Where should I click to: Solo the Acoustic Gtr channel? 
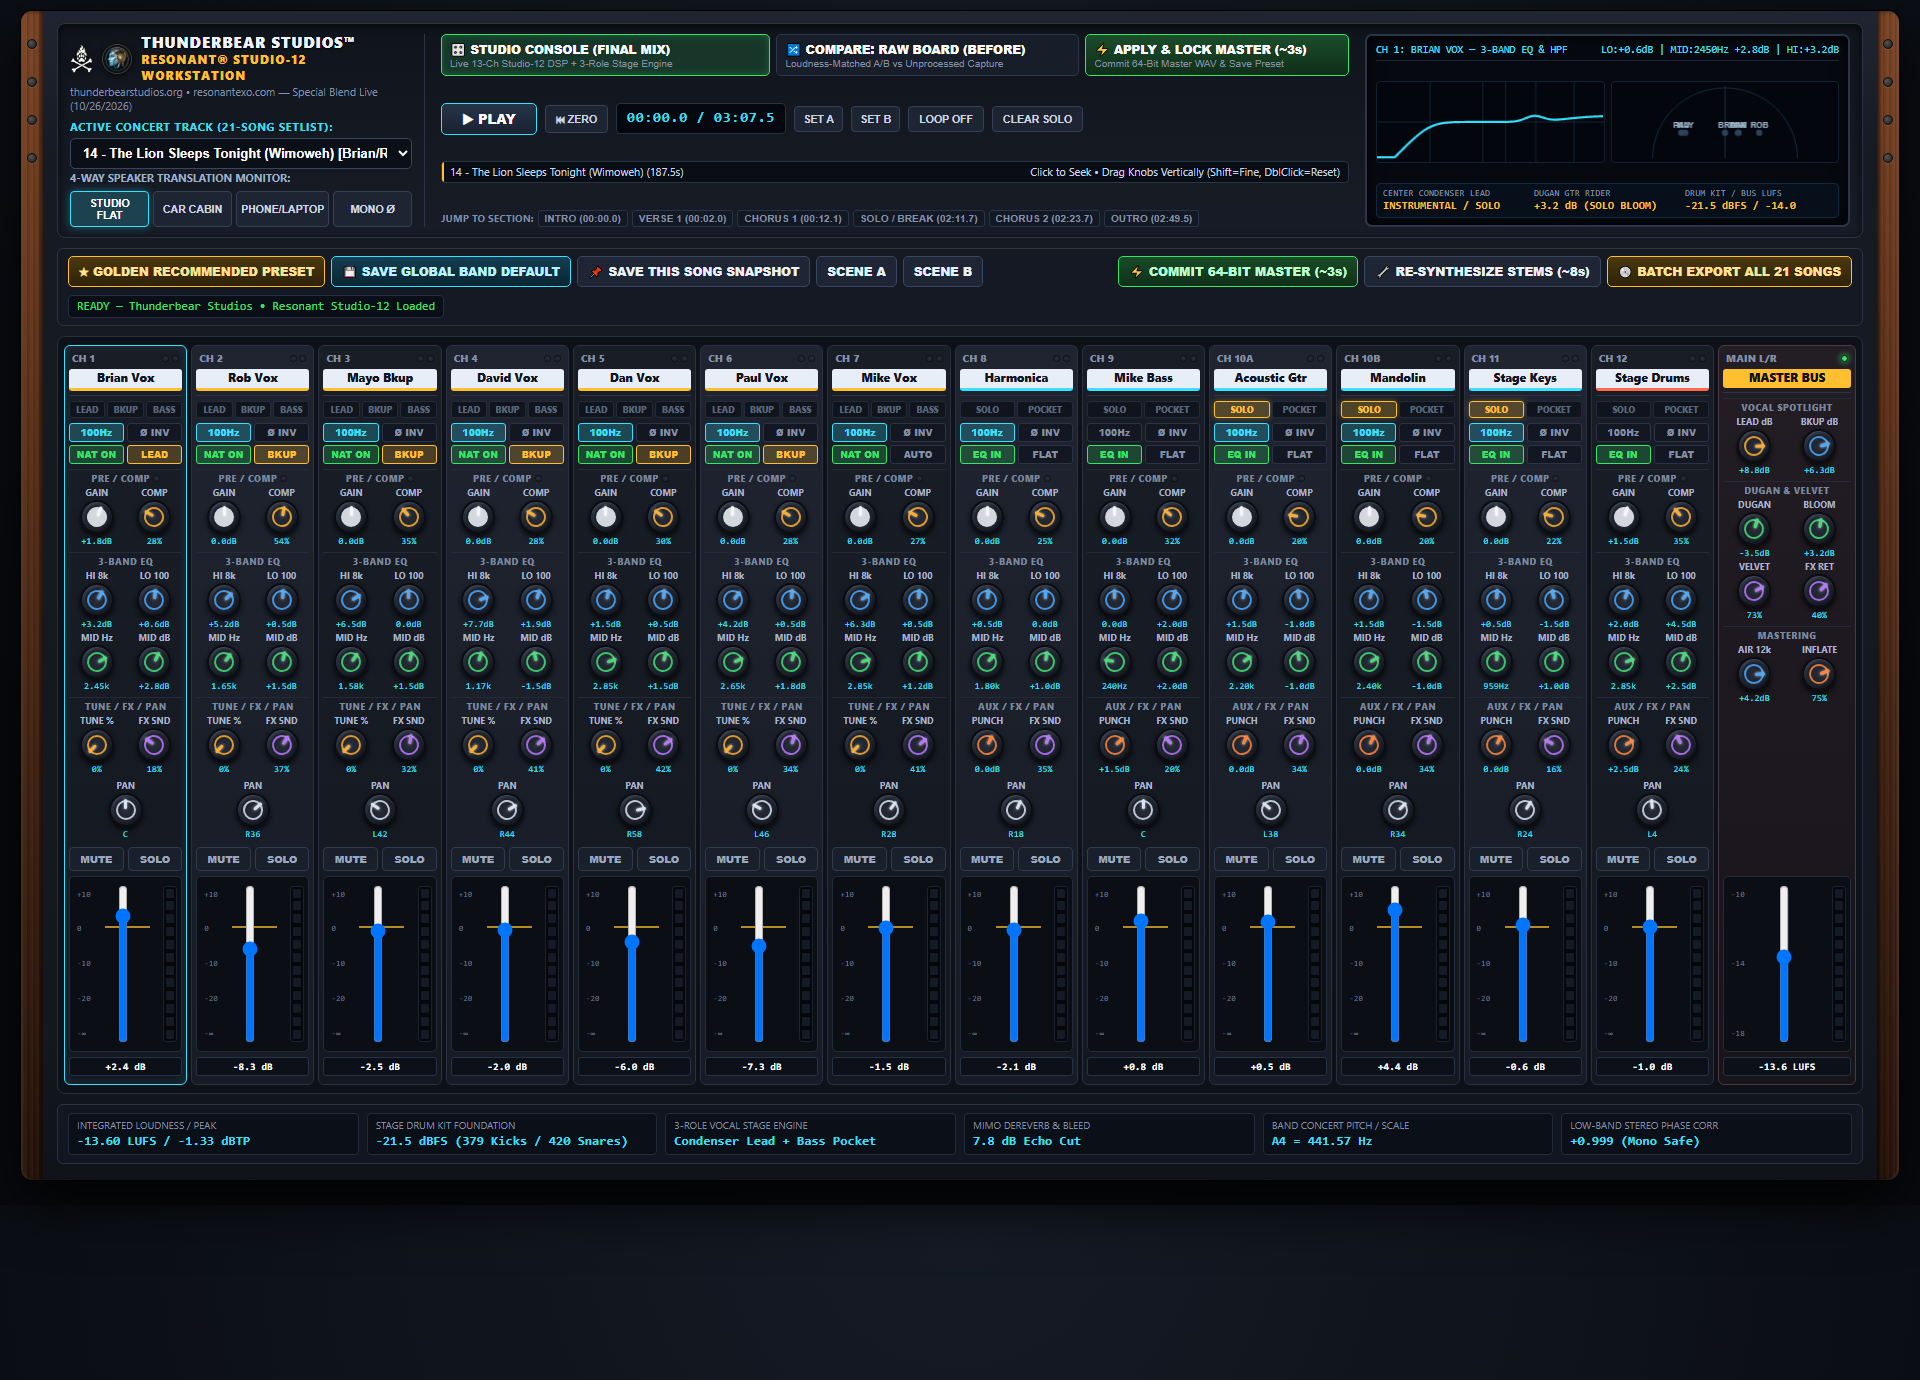pos(1300,859)
